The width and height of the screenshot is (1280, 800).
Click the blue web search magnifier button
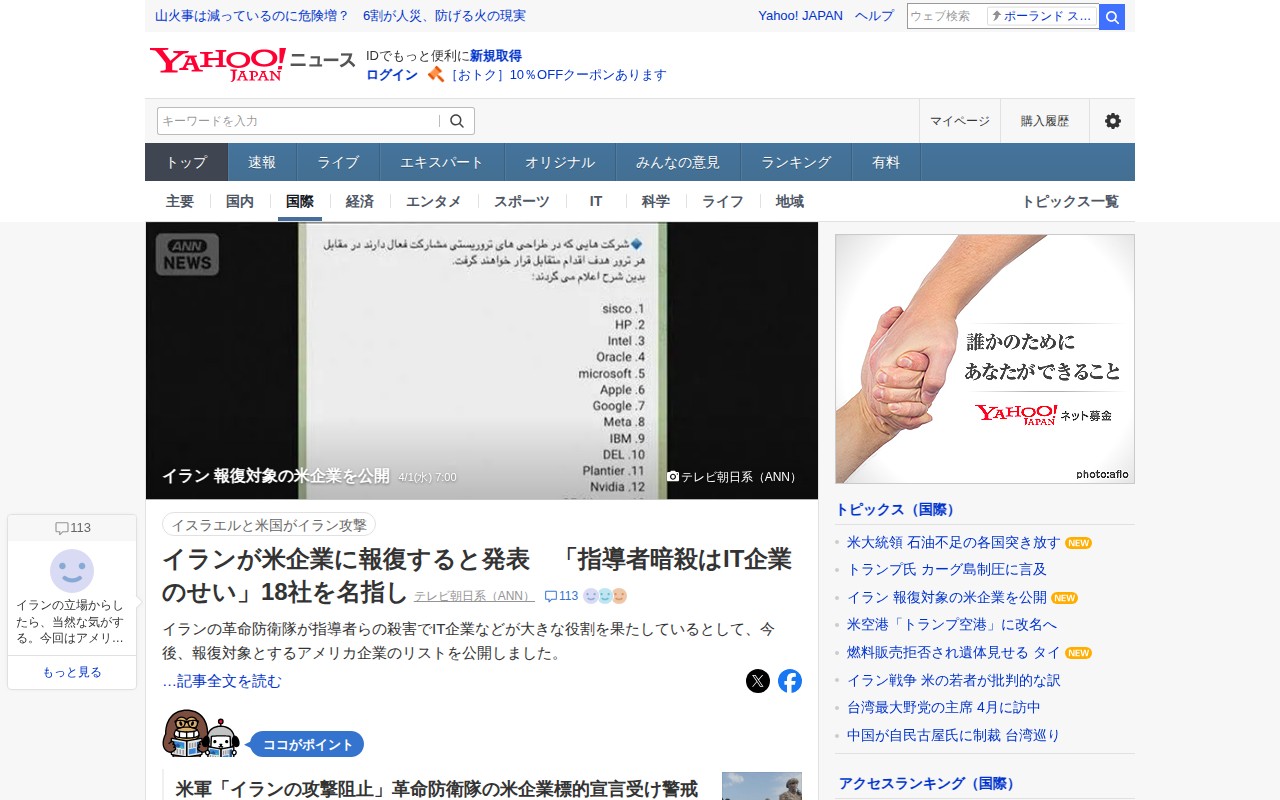[1112, 17]
